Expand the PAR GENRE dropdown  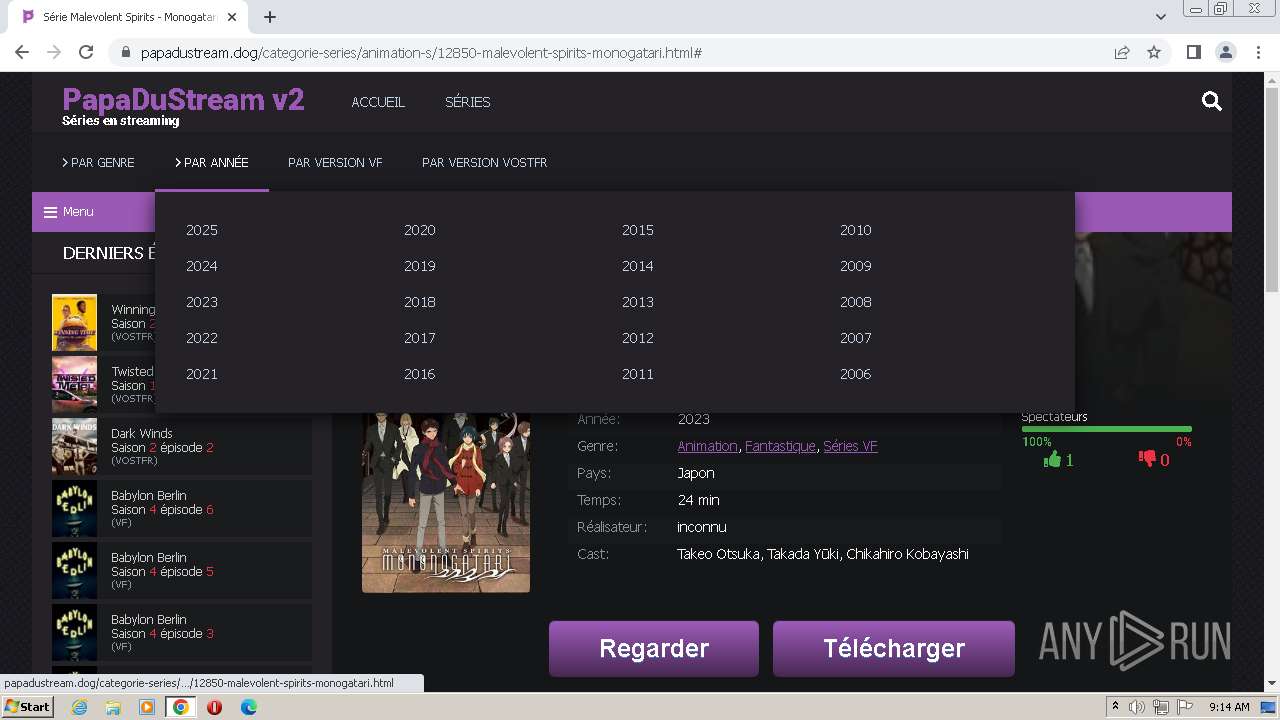coord(98,162)
